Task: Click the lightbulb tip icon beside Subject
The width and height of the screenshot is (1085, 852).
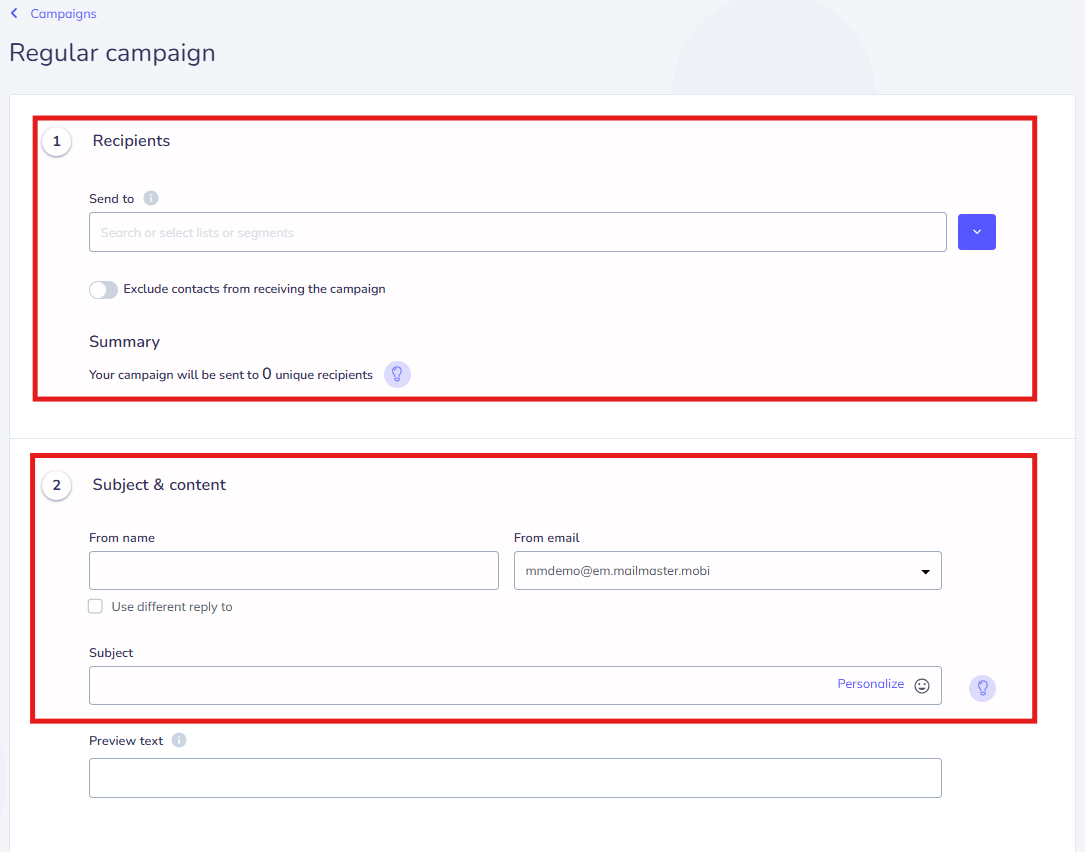Action: coord(982,688)
